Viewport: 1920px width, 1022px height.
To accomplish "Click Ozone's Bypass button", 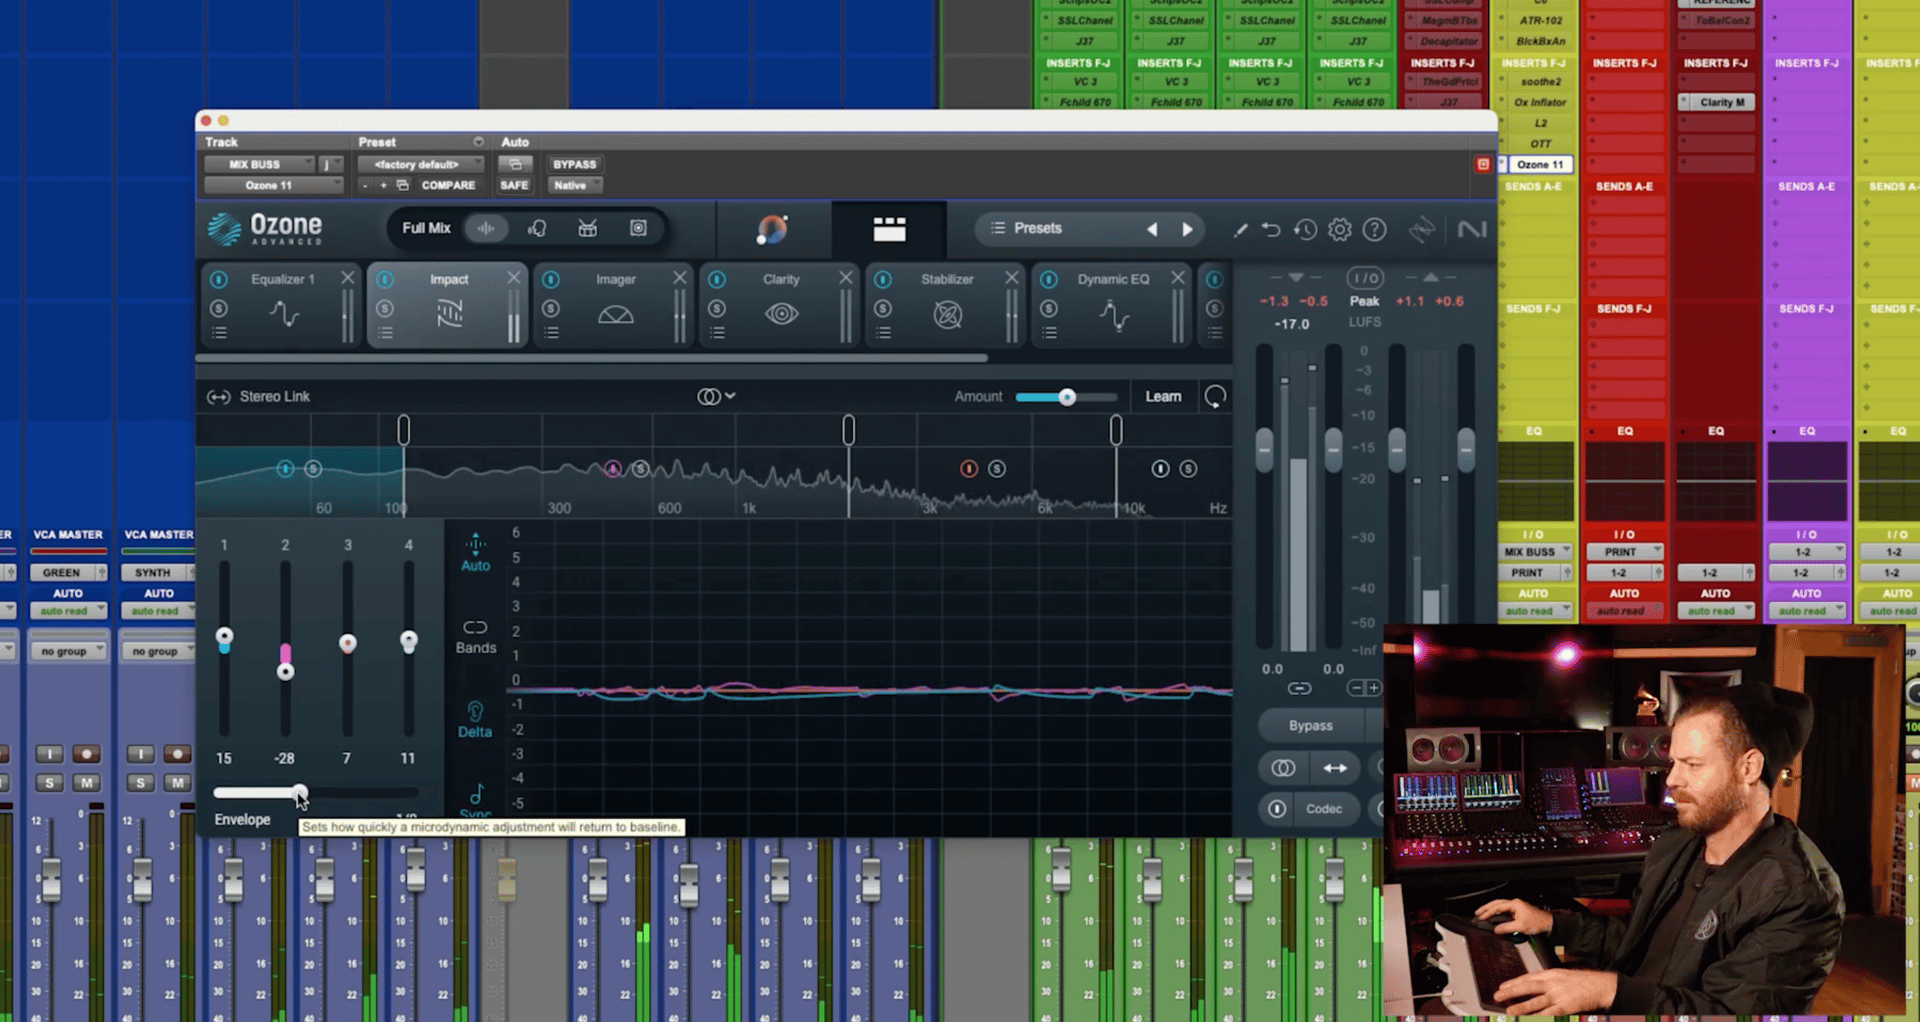I will [x=1310, y=726].
